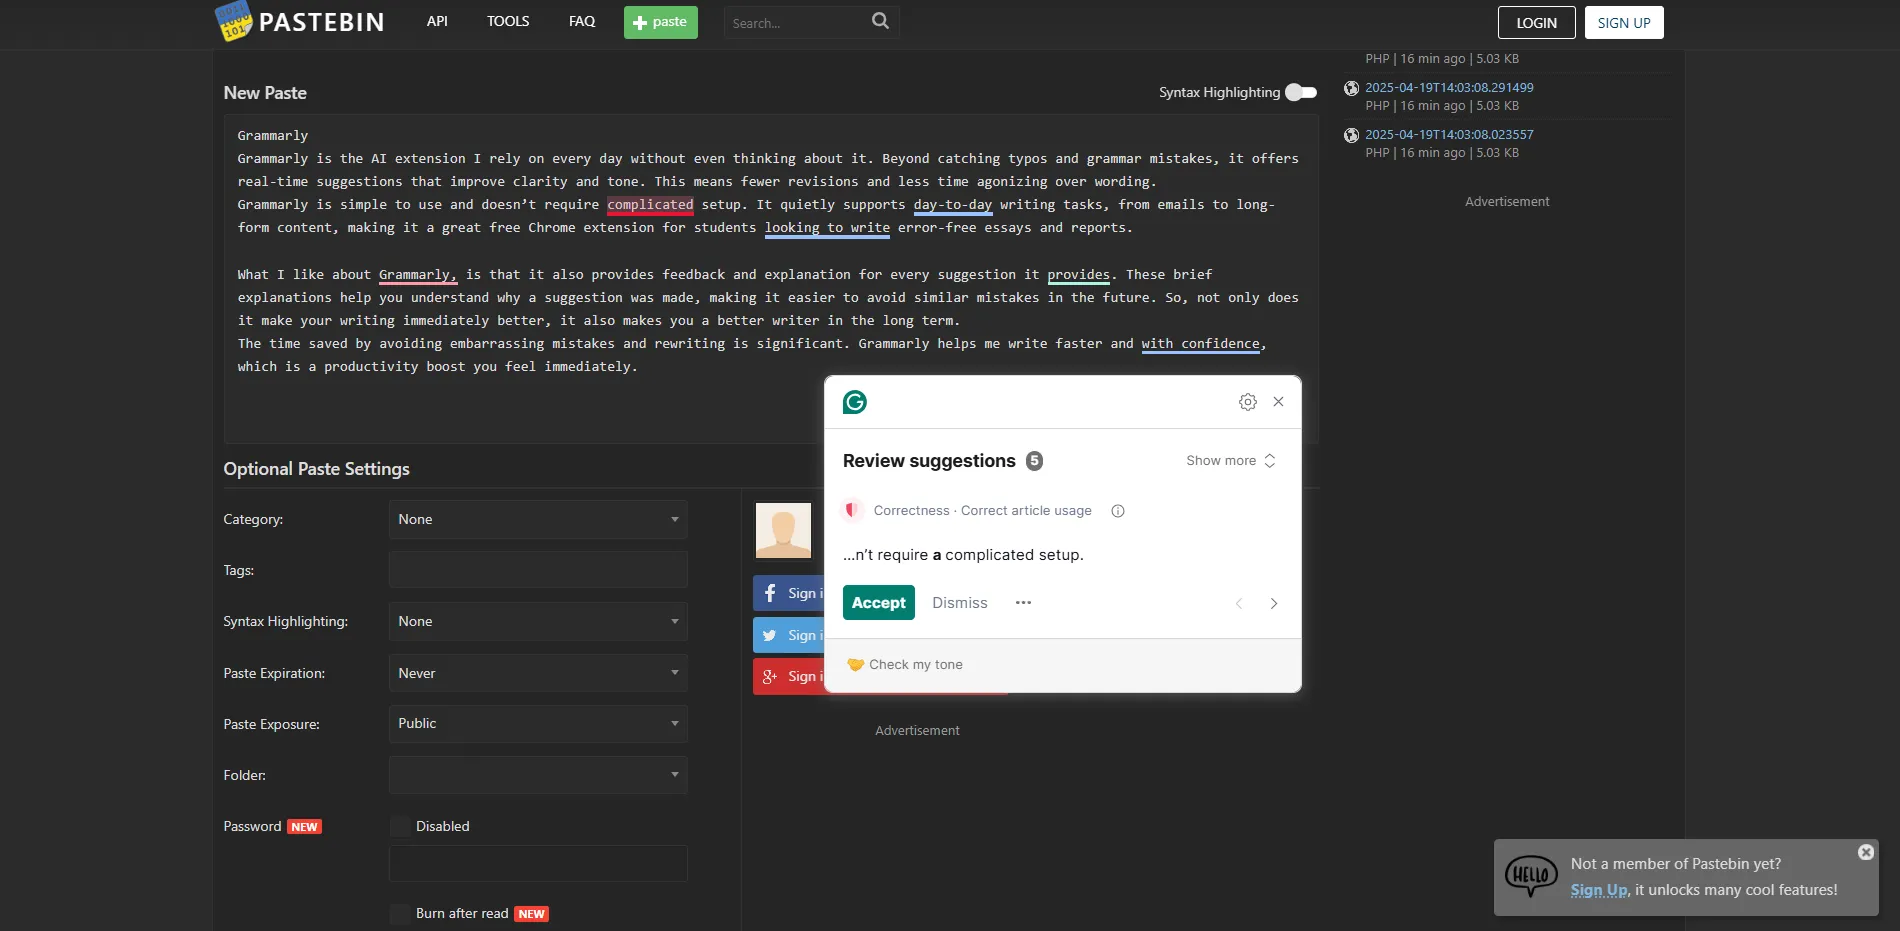Open the Paste Exposure dropdown
The height and width of the screenshot is (931, 1900).
pos(537,723)
